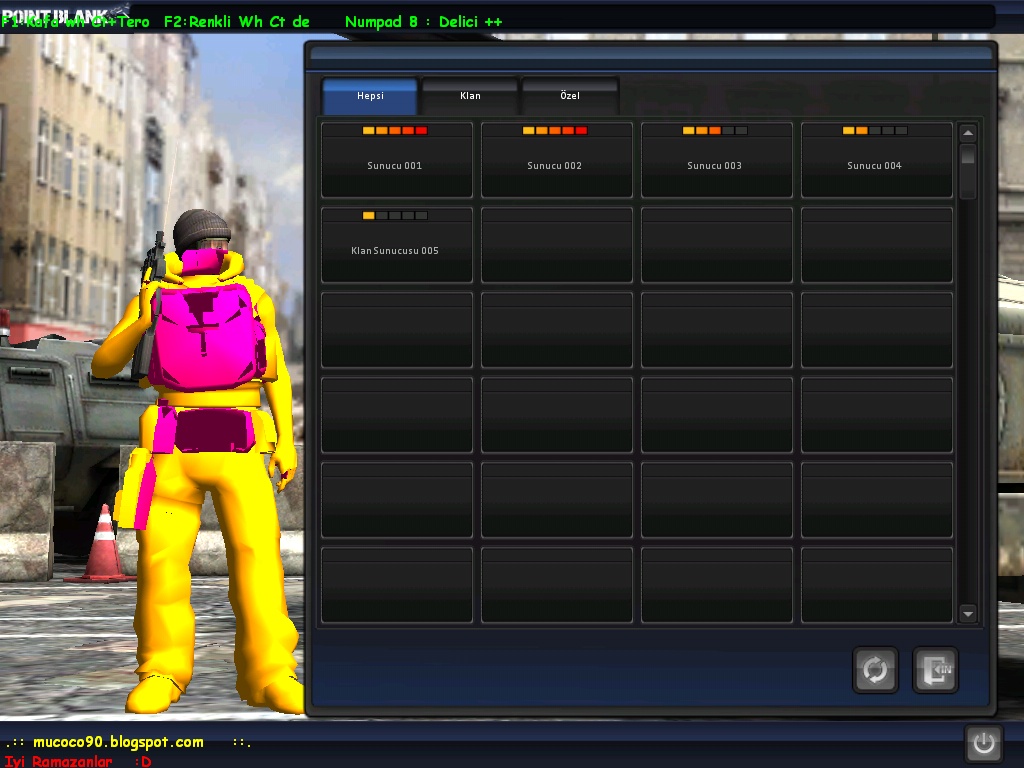The image size is (1024, 768).
Task: Click the 'Numpad 8 : Delici ++' text
Action: (423, 22)
